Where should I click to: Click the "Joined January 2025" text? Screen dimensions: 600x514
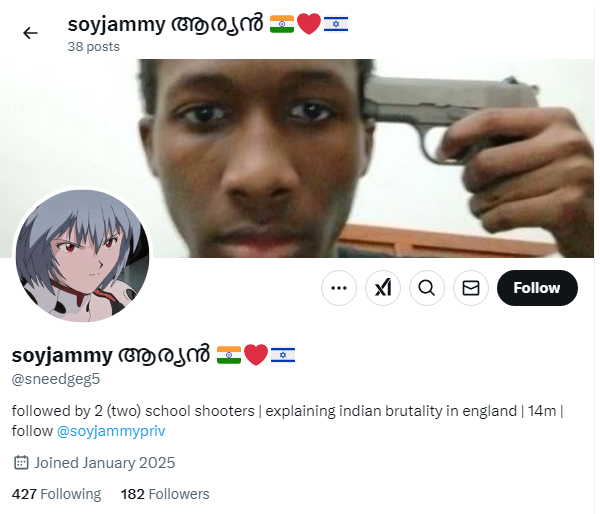(105, 463)
